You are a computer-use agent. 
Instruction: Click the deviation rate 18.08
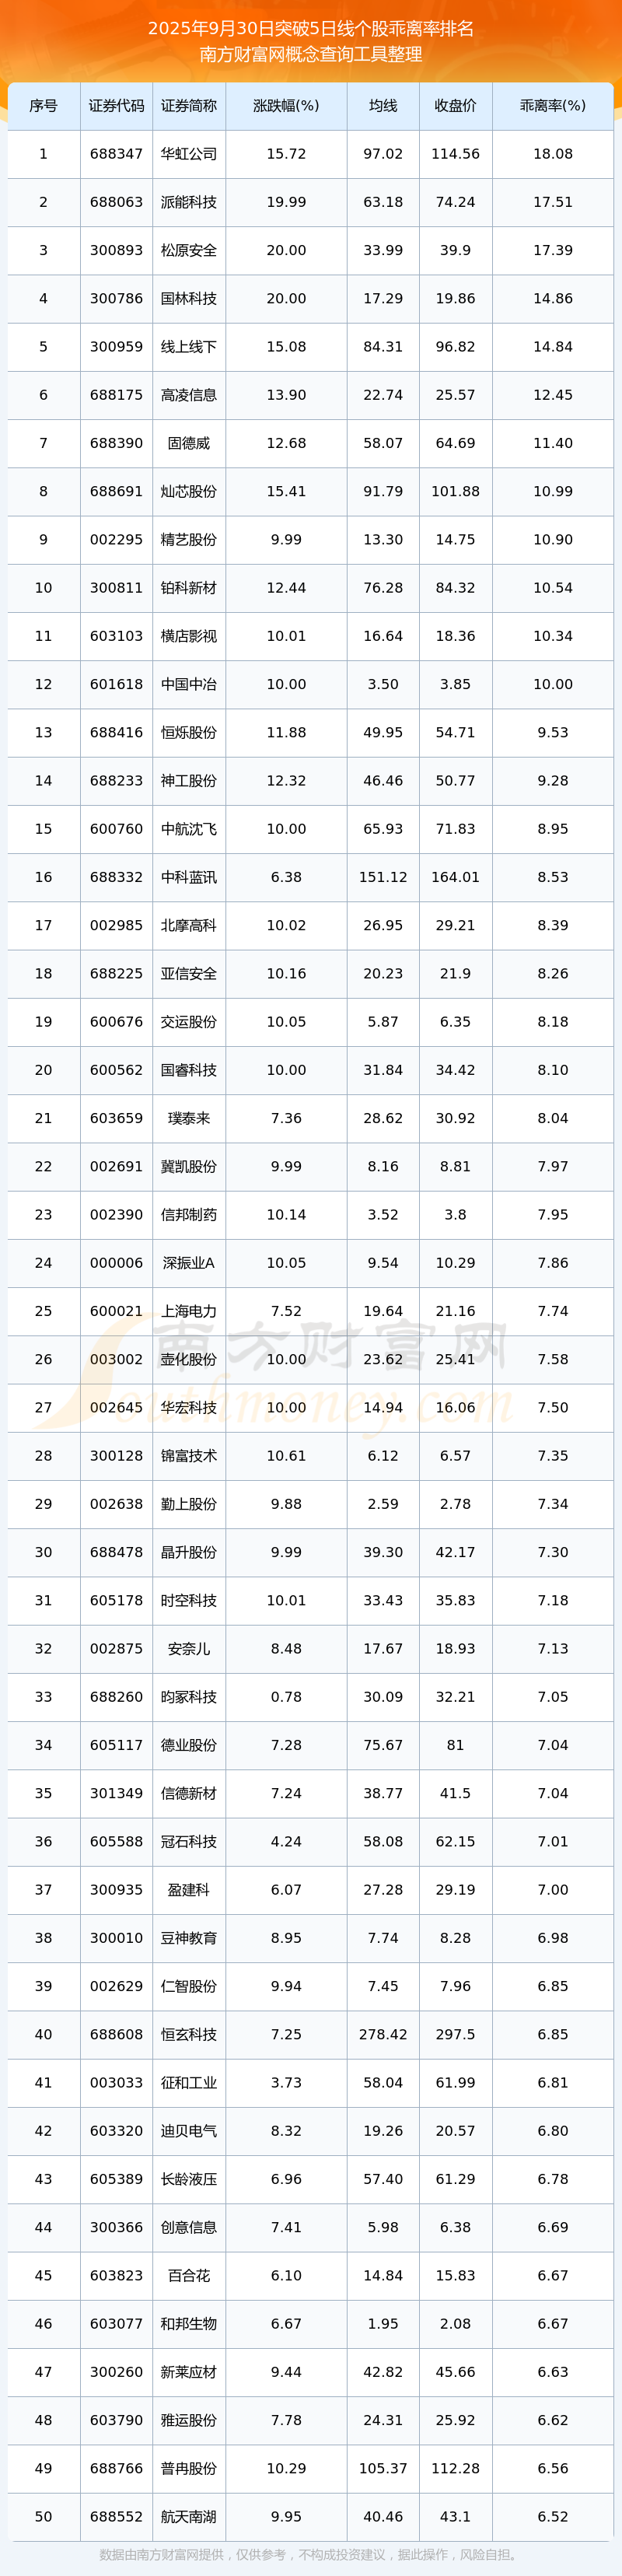tap(553, 154)
